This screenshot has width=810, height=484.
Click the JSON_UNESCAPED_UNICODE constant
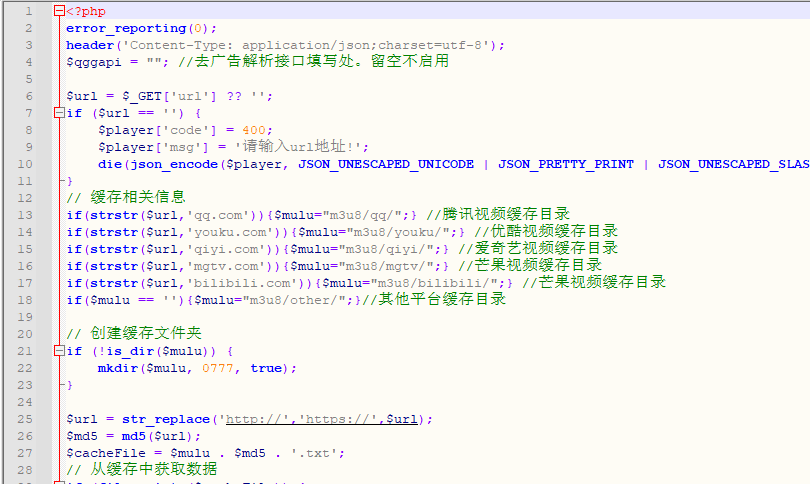(386, 164)
